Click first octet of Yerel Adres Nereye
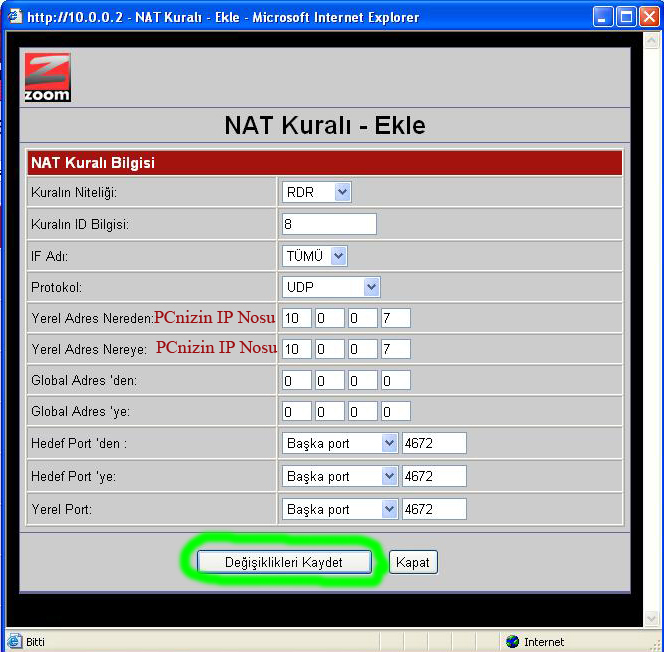Screen dimensions: 664x652 pos(296,349)
